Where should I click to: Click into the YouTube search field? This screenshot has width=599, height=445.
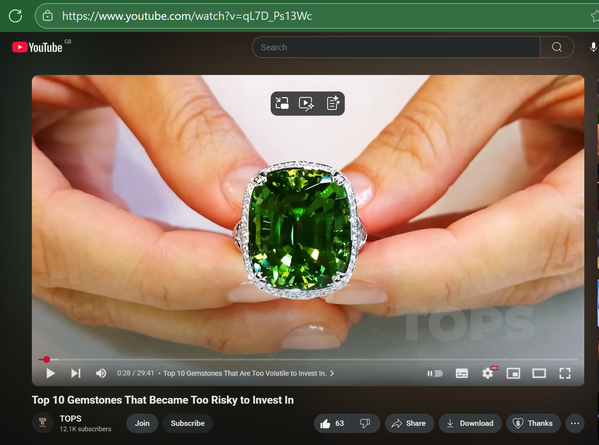[x=396, y=47]
